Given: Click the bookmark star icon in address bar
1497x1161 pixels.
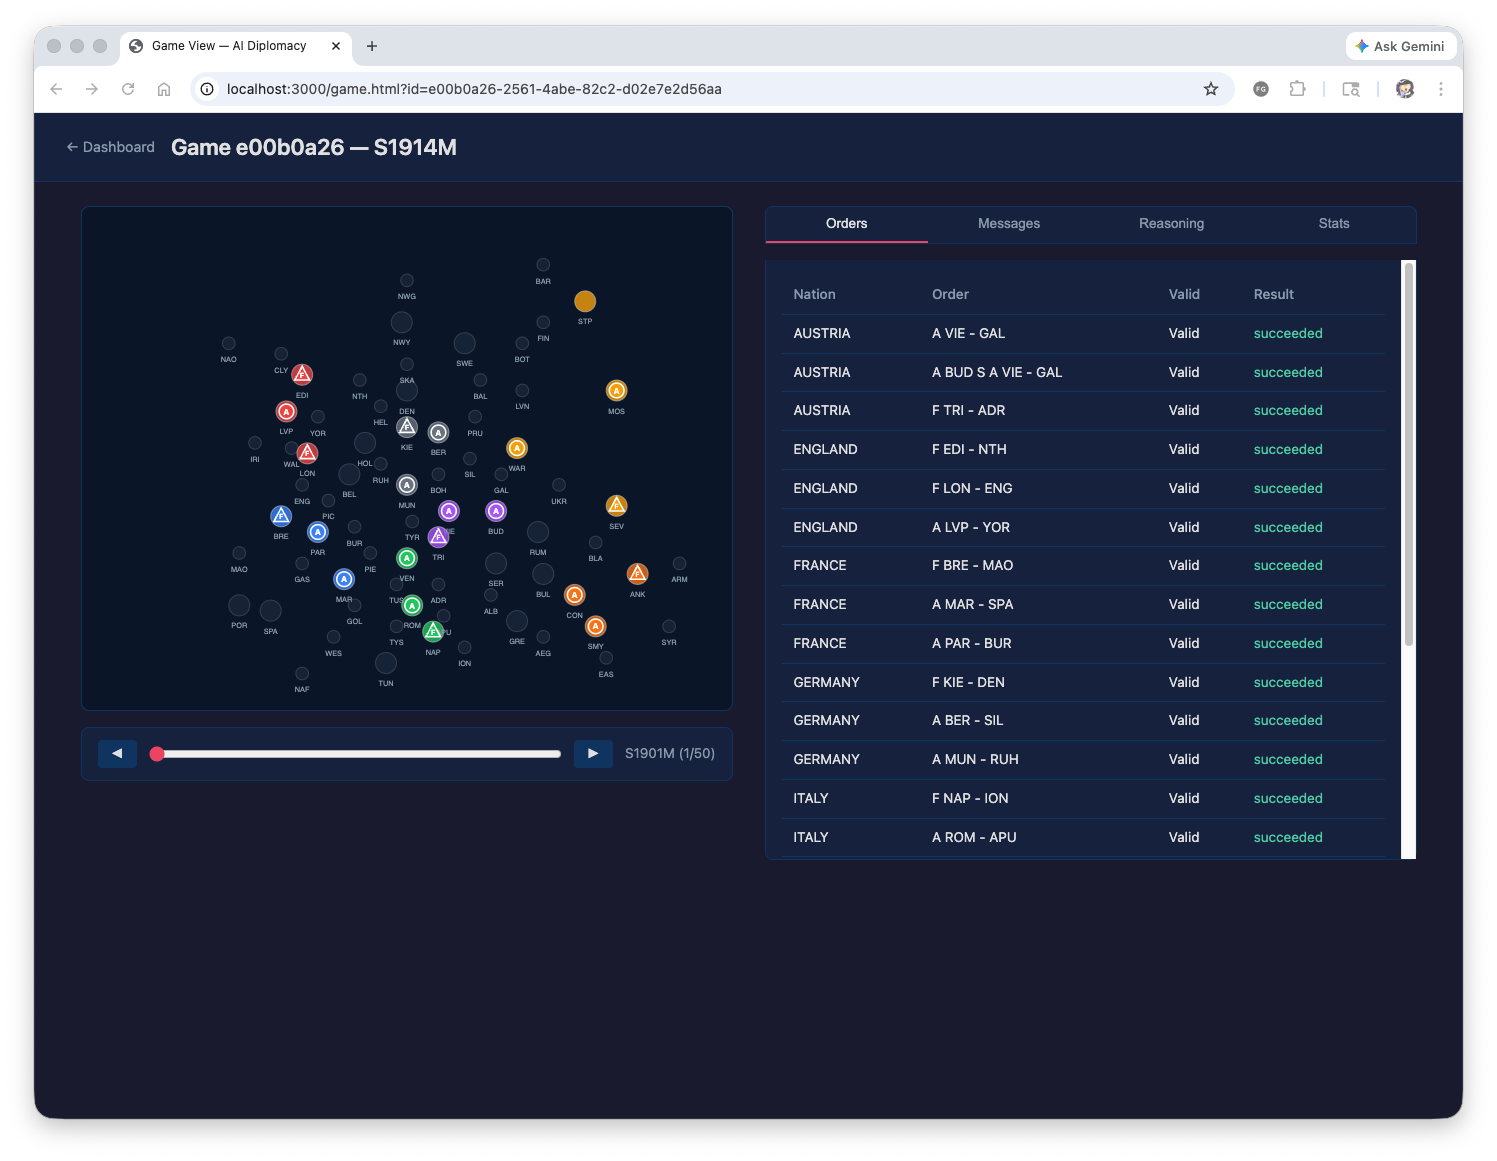Looking at the screenshot, I should coord(1210,89).
